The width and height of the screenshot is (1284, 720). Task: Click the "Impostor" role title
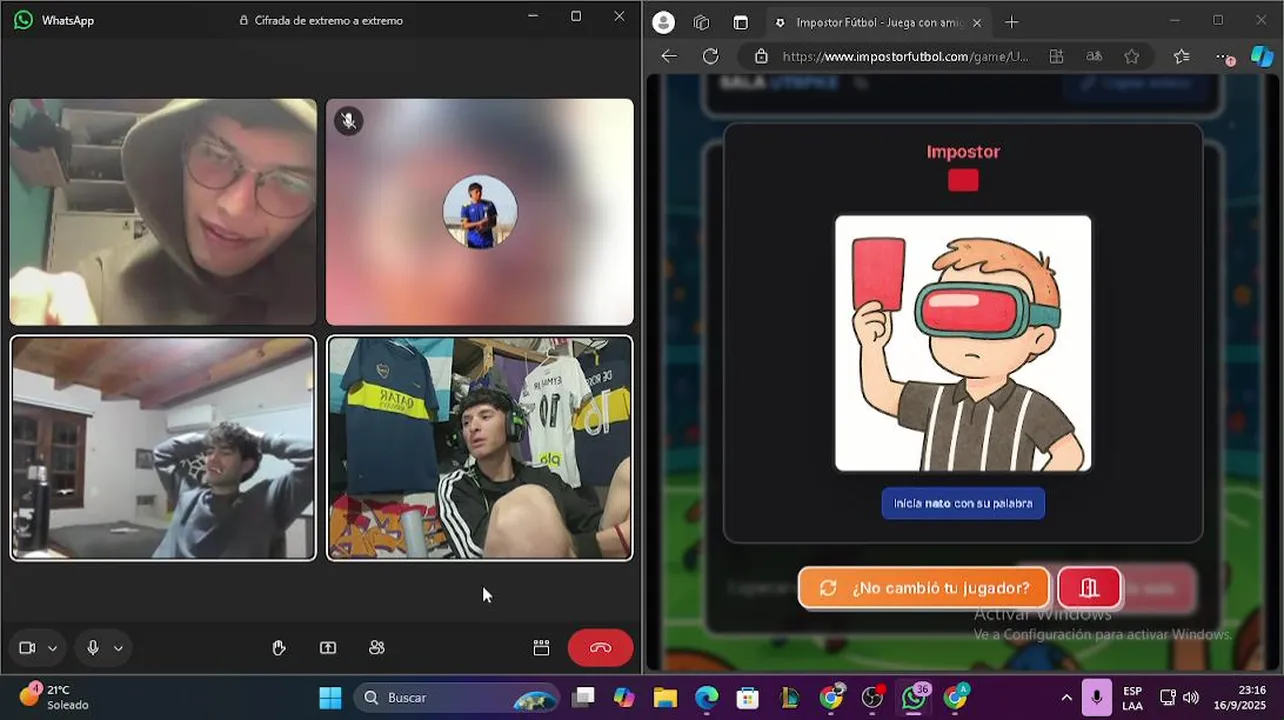[963, 152]
